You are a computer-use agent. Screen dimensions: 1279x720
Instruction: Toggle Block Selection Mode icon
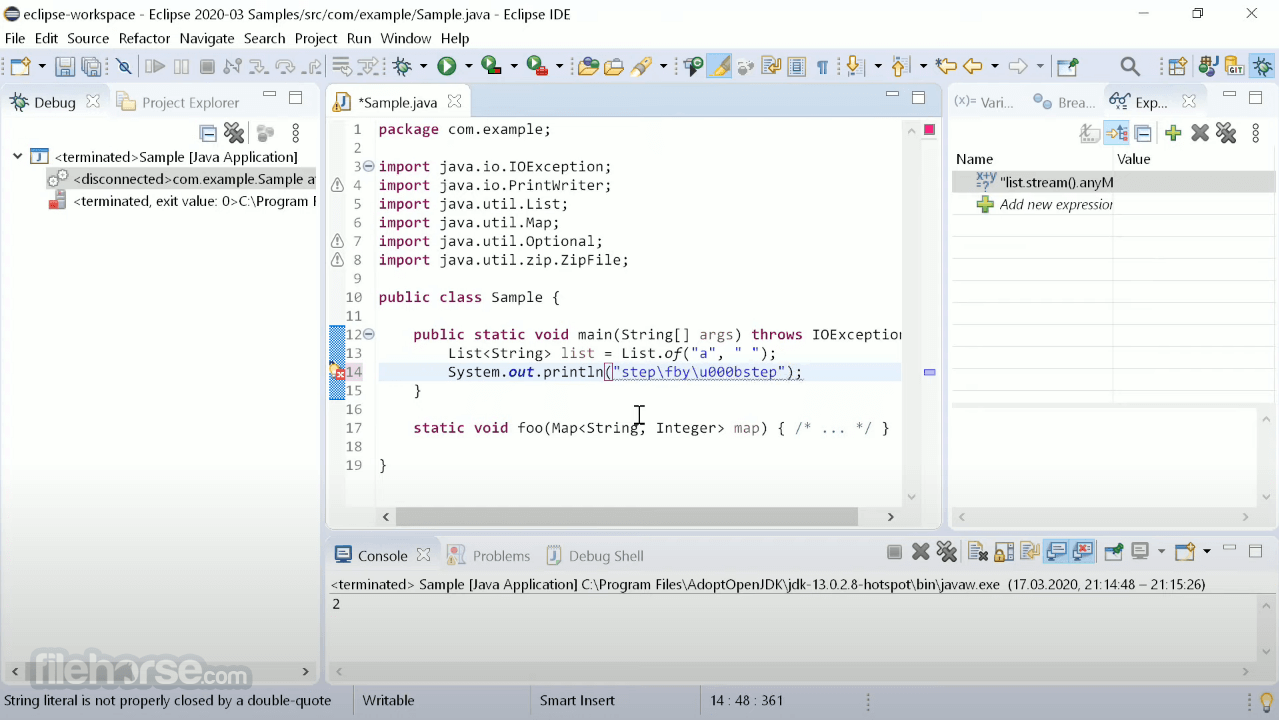click(796, 67)
